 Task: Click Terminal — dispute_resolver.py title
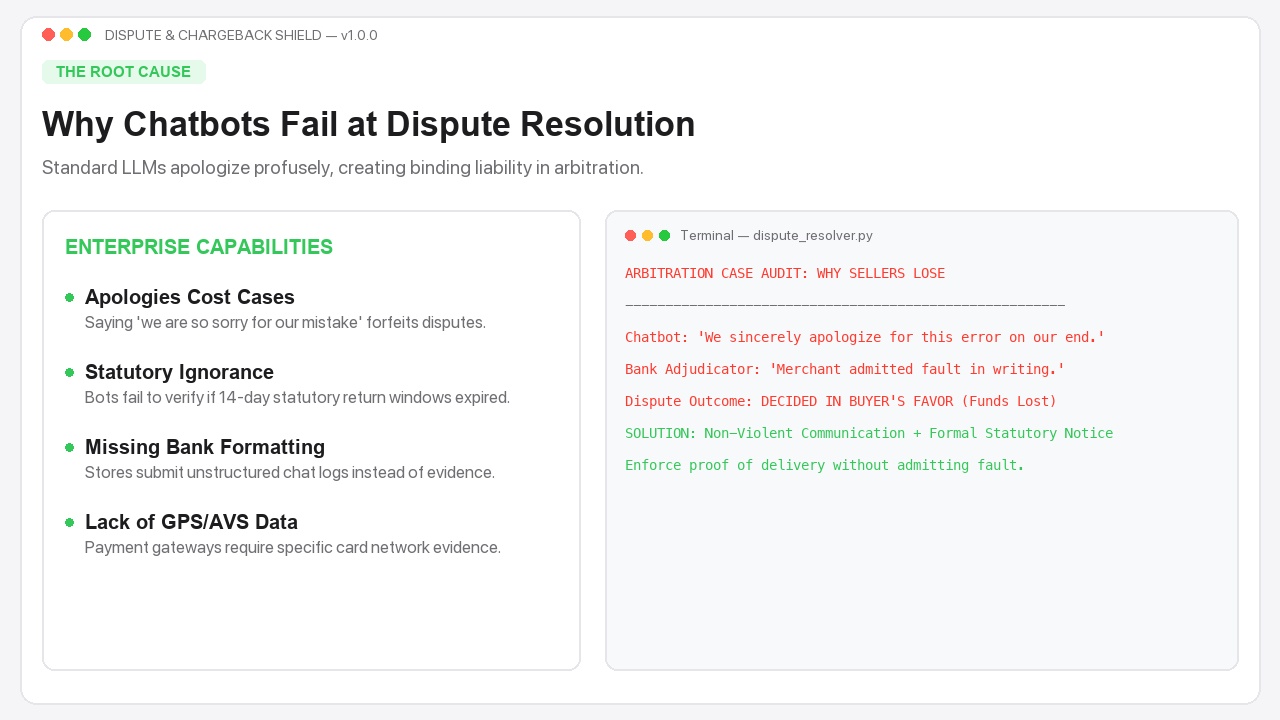click(x=776, y=236)
